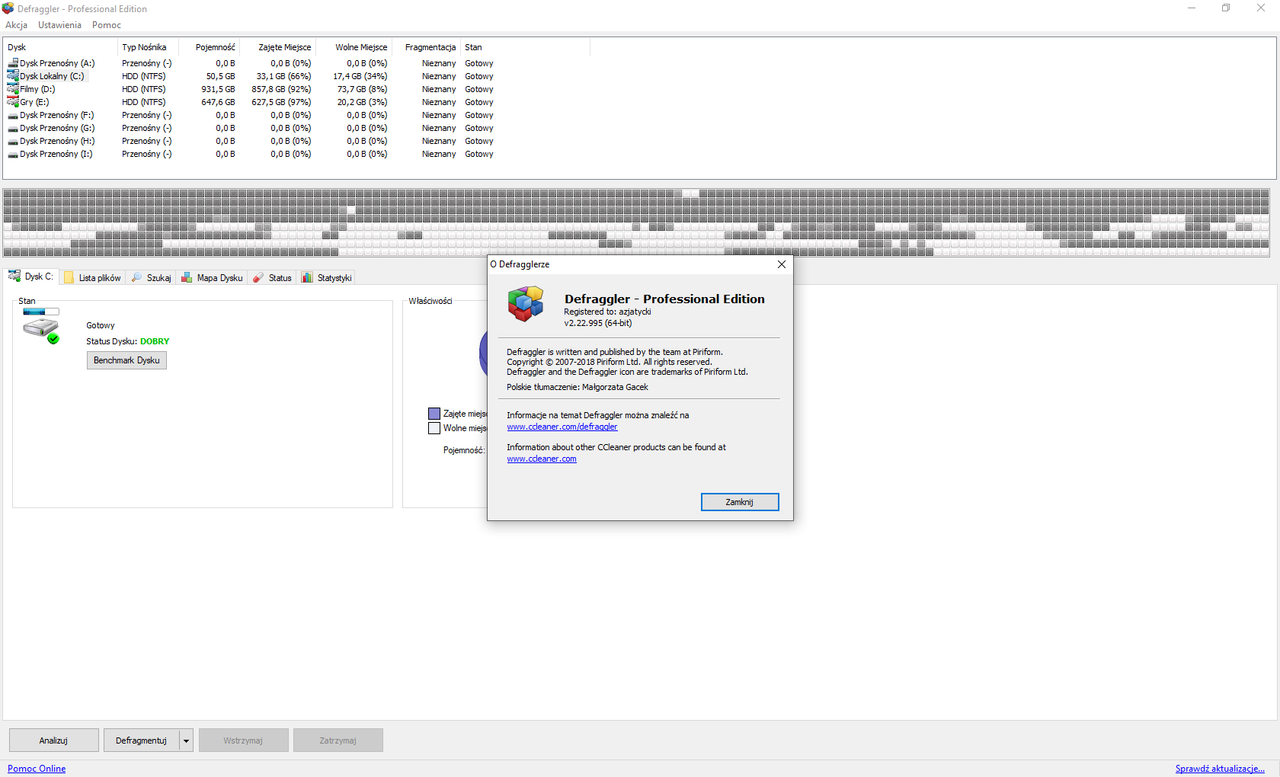Click the Benchmark Dysku button

pos(127,360)
